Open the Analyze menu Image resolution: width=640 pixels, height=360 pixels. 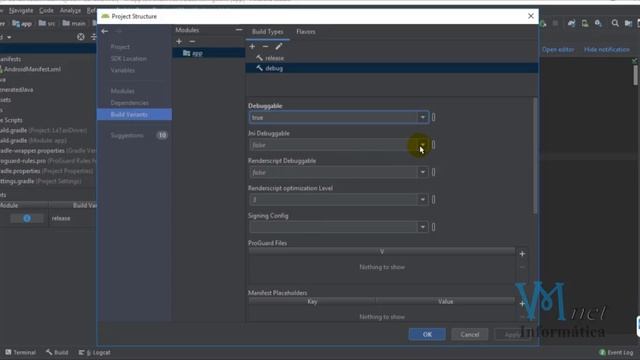(x=70, y=10)
